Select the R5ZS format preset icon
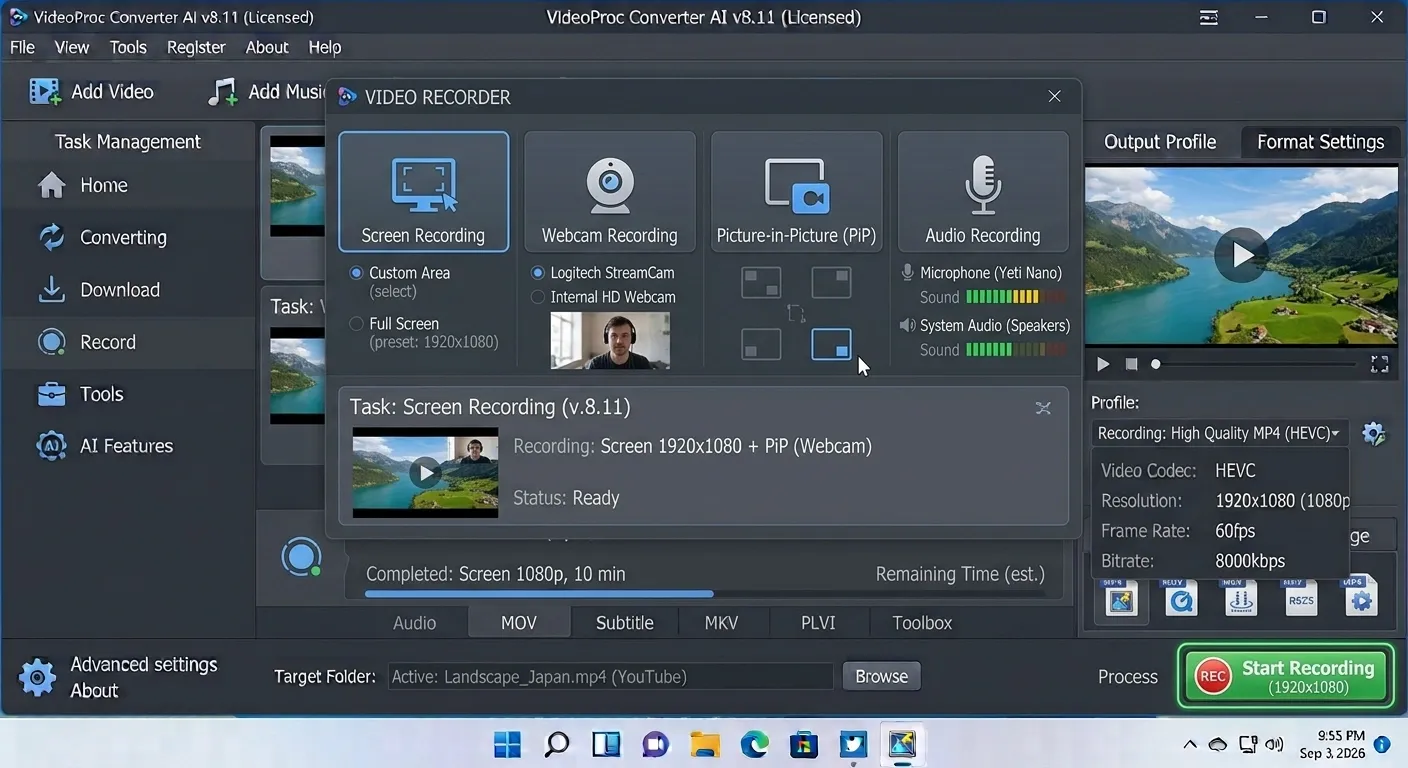Screen dimensions: 1408x768 [1301, 598]
